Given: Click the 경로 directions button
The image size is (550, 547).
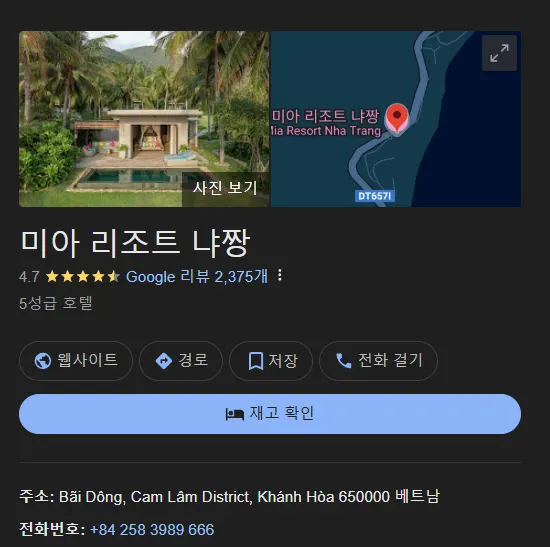Looking at the screenshot, I should (x=181, y=361).
